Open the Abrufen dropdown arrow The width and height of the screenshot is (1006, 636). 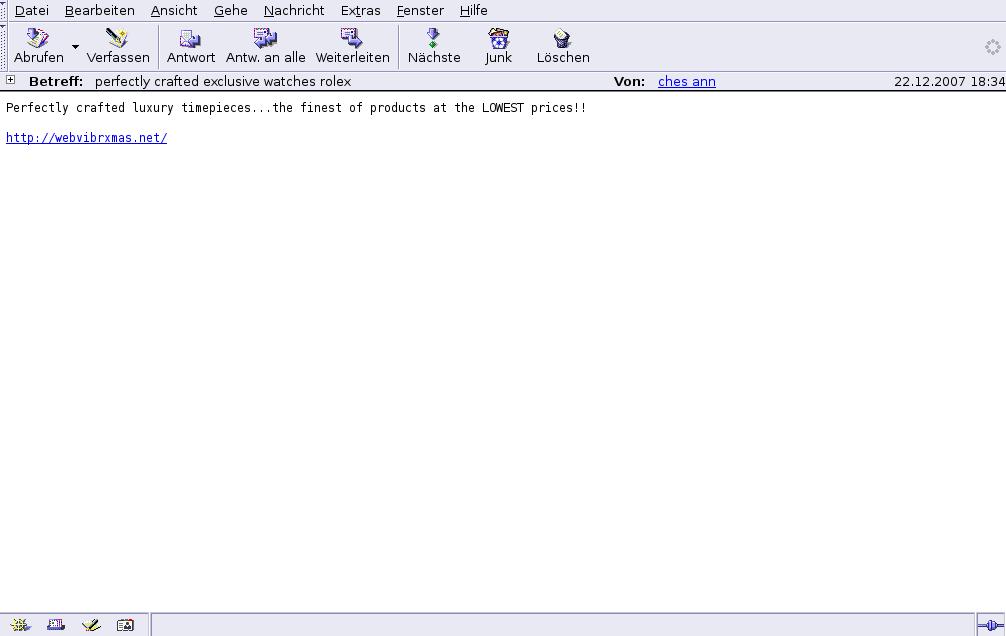point(75,47)
